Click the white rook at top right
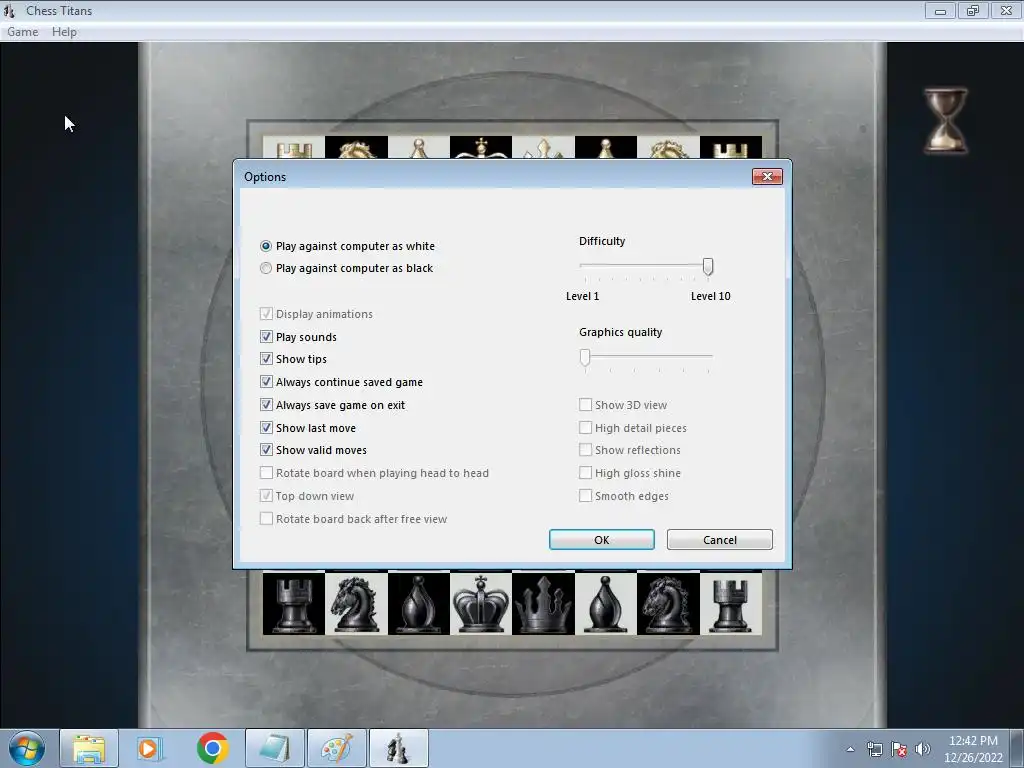 coord(731,148)
